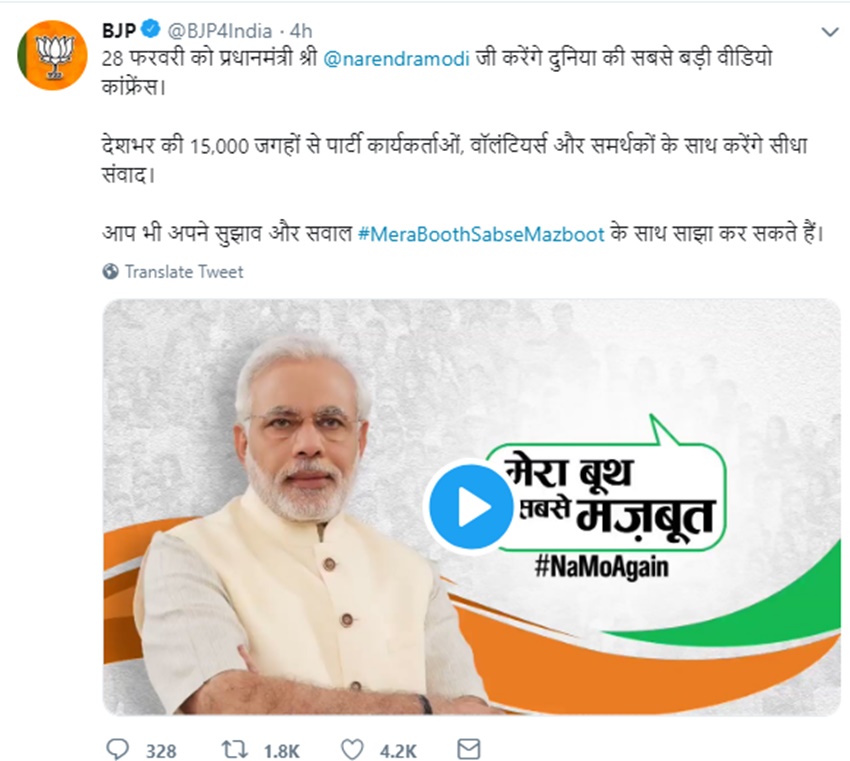Open the #MeraBoothSabseMazboot hashtag
The height and width of the screenshot is (761, 850).
coord(481,234)
